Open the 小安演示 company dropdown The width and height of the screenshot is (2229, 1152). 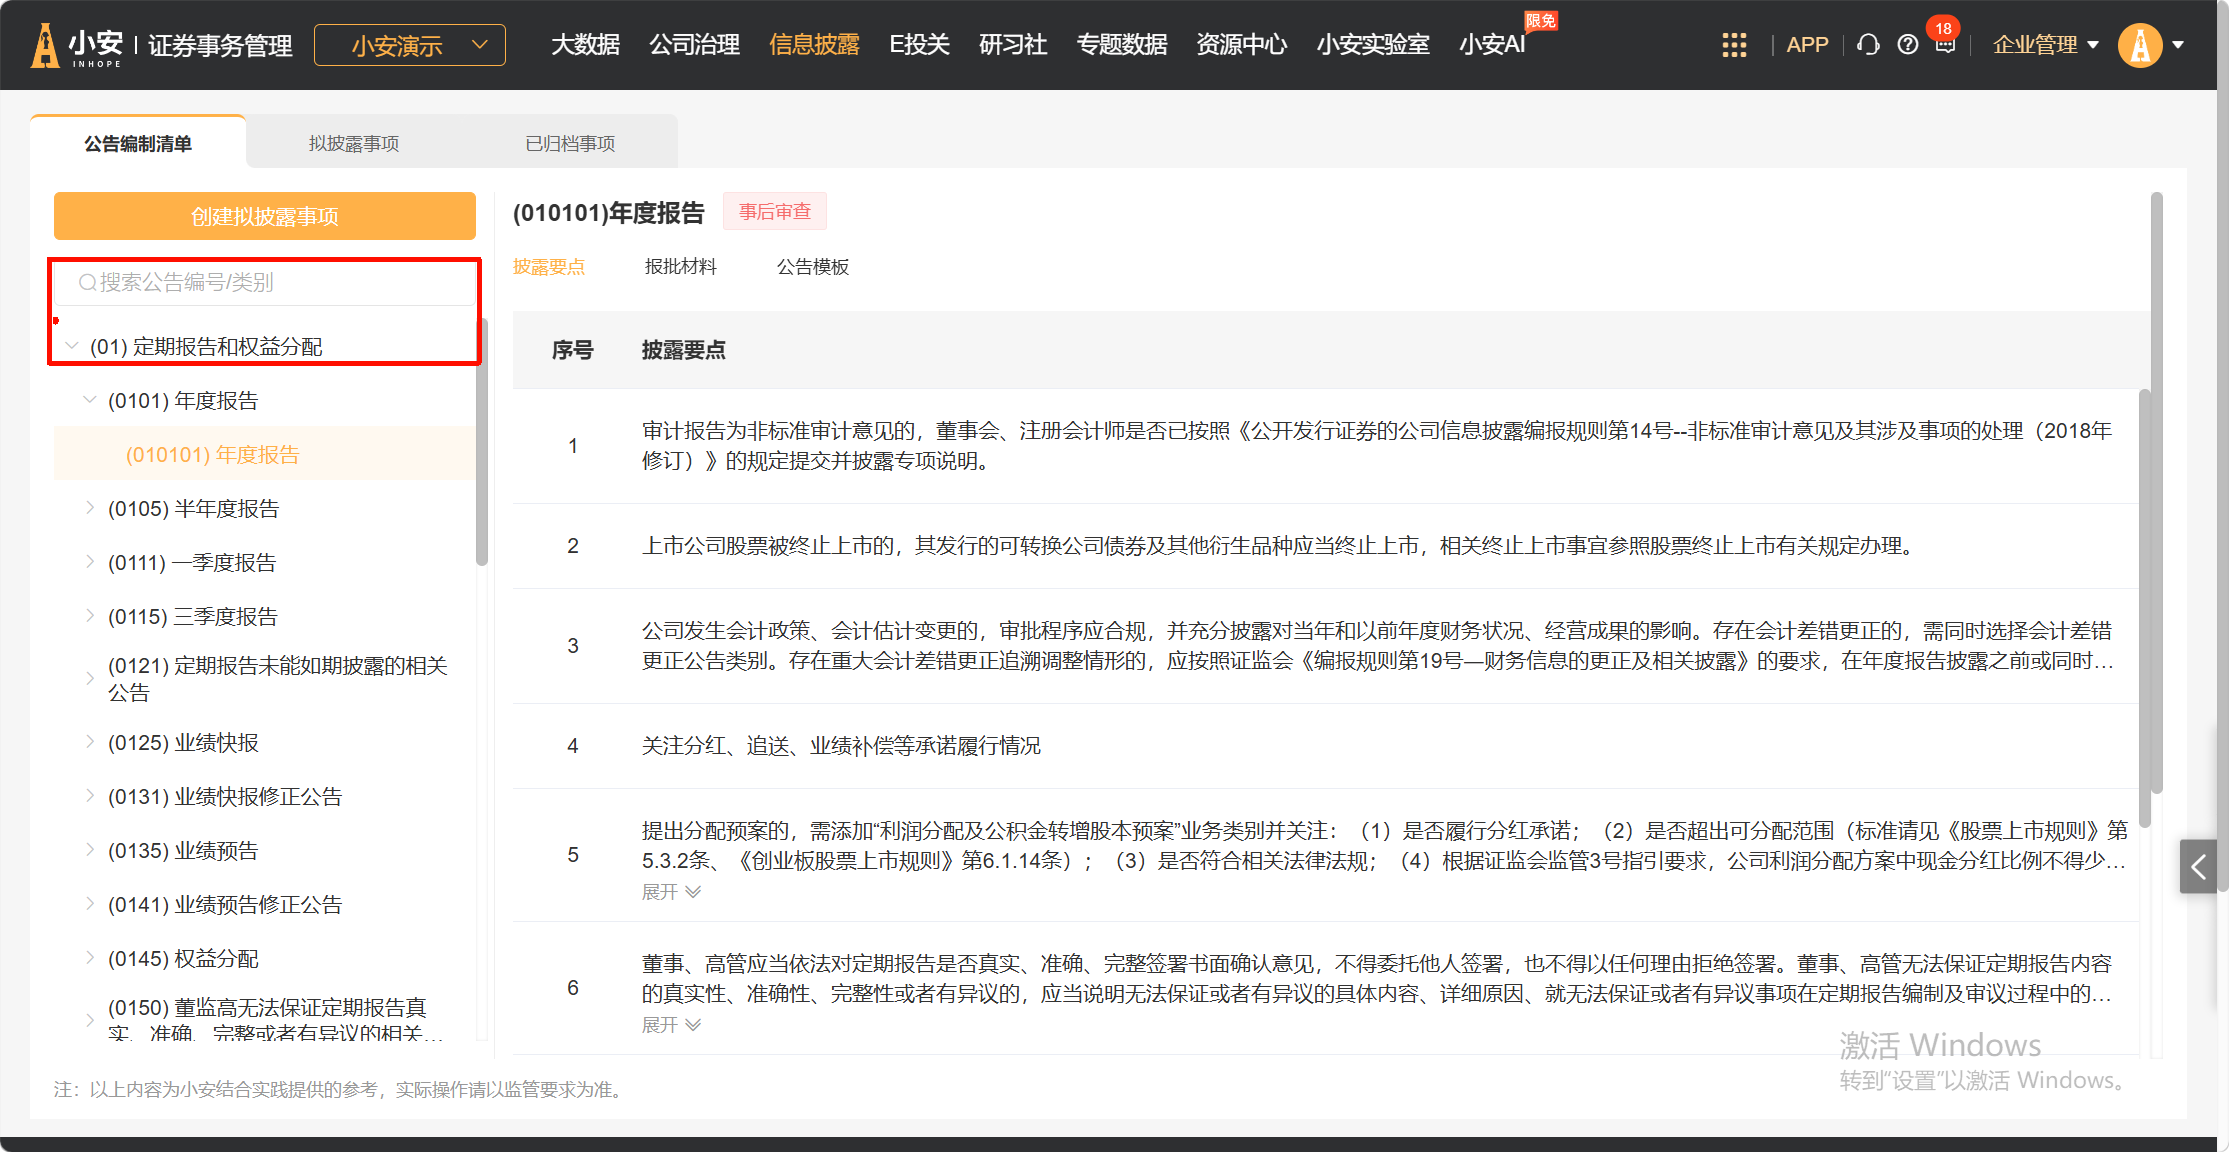tap(410, 45)
